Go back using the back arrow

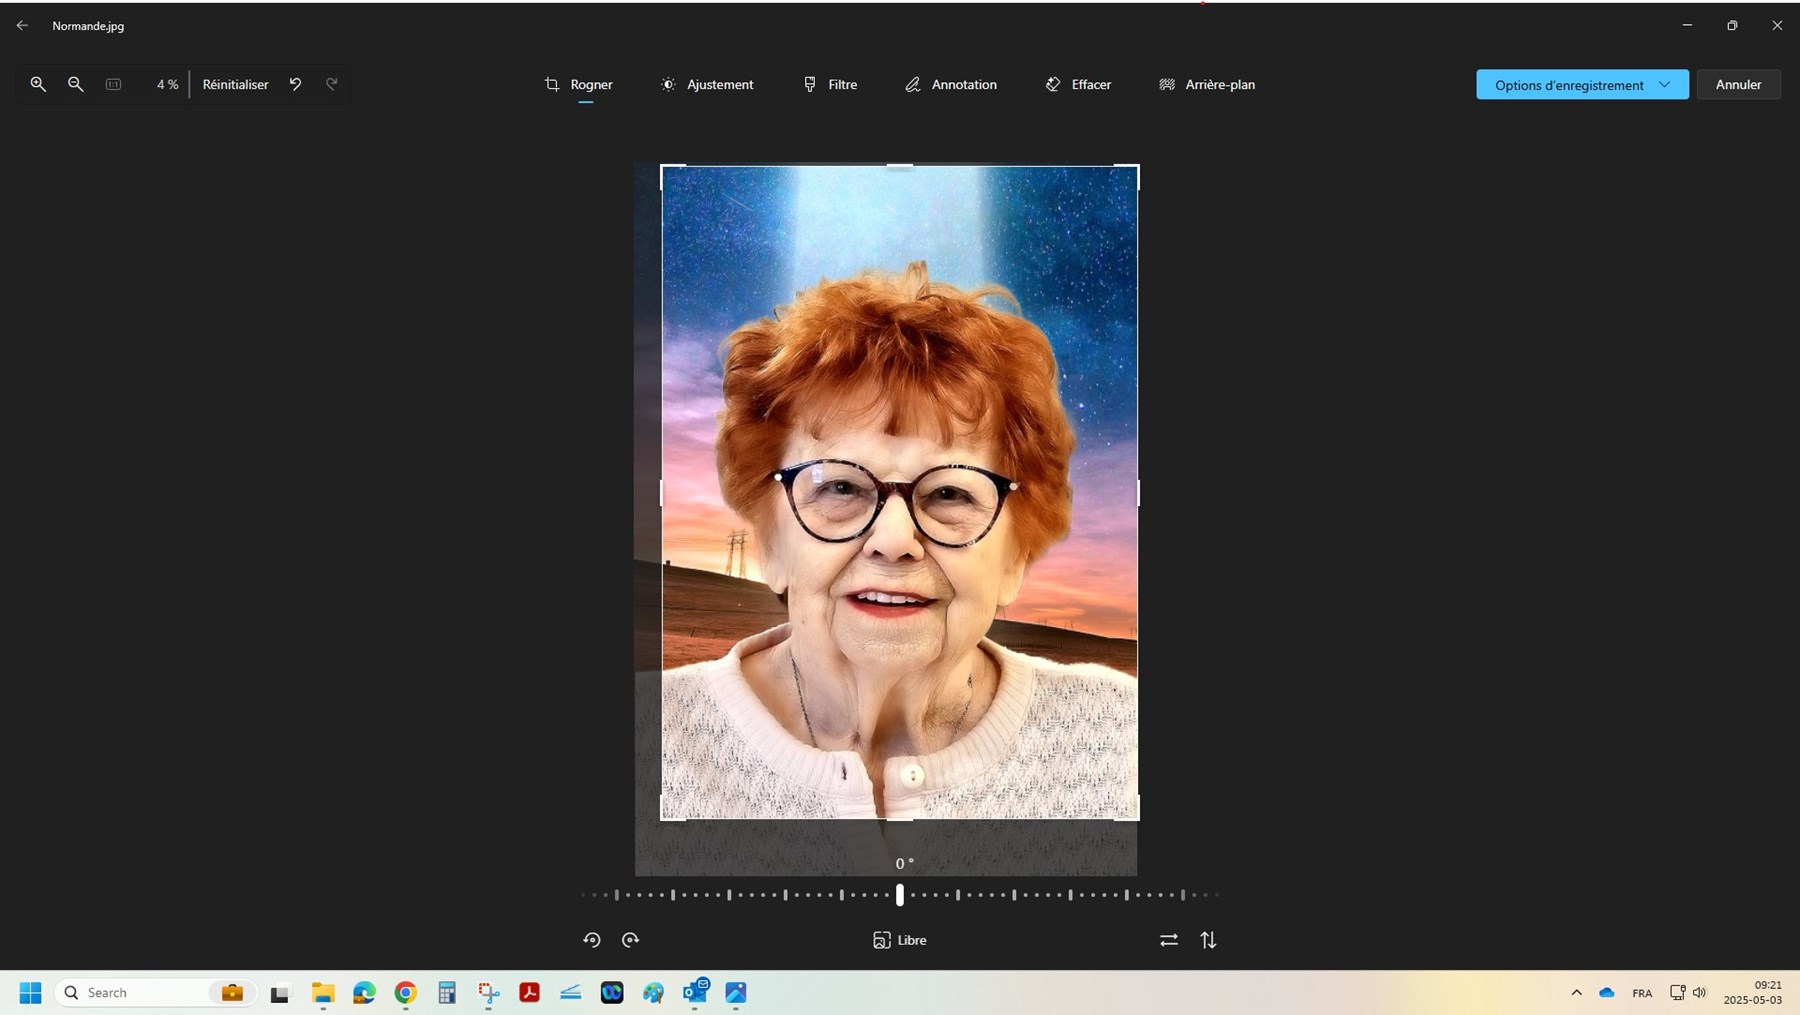coord(22,26)
